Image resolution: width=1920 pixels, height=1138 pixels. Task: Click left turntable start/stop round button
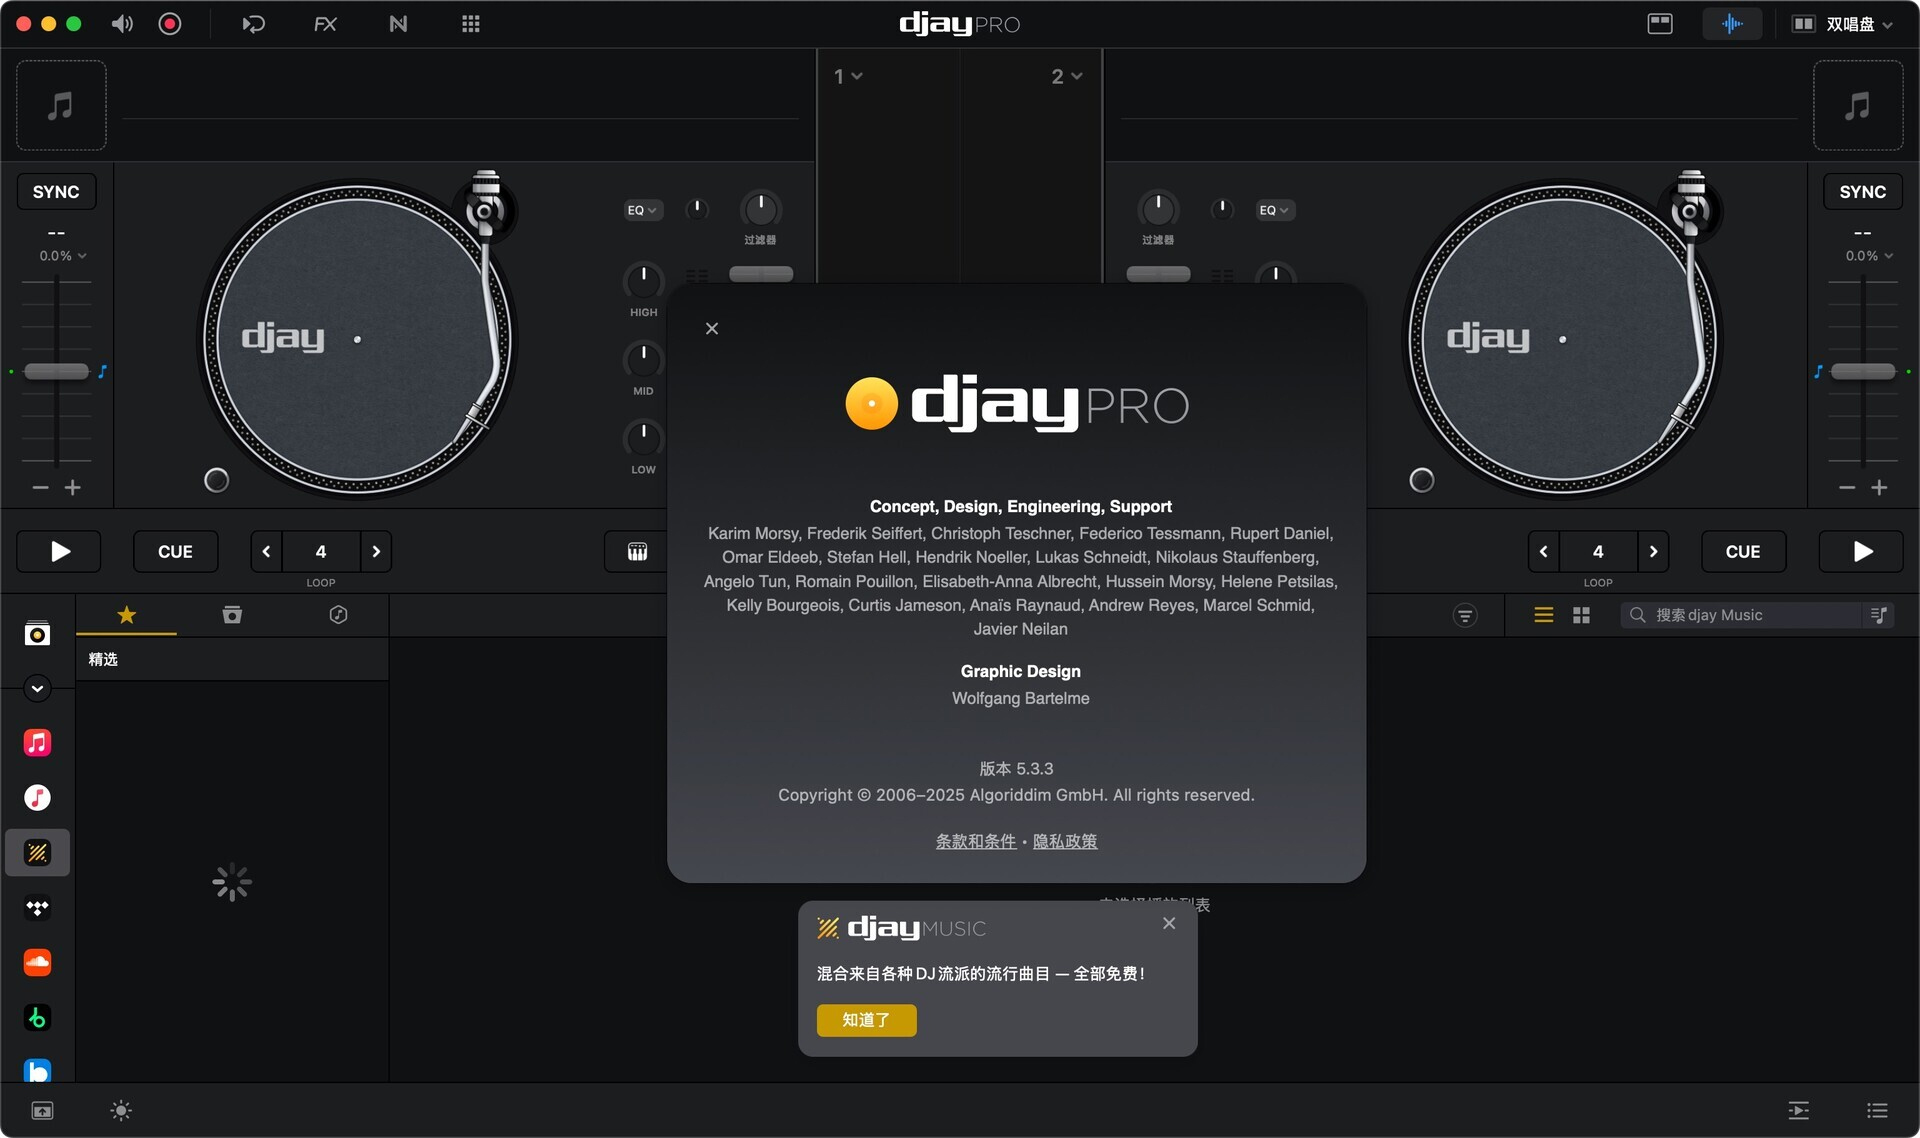point(216,480)
